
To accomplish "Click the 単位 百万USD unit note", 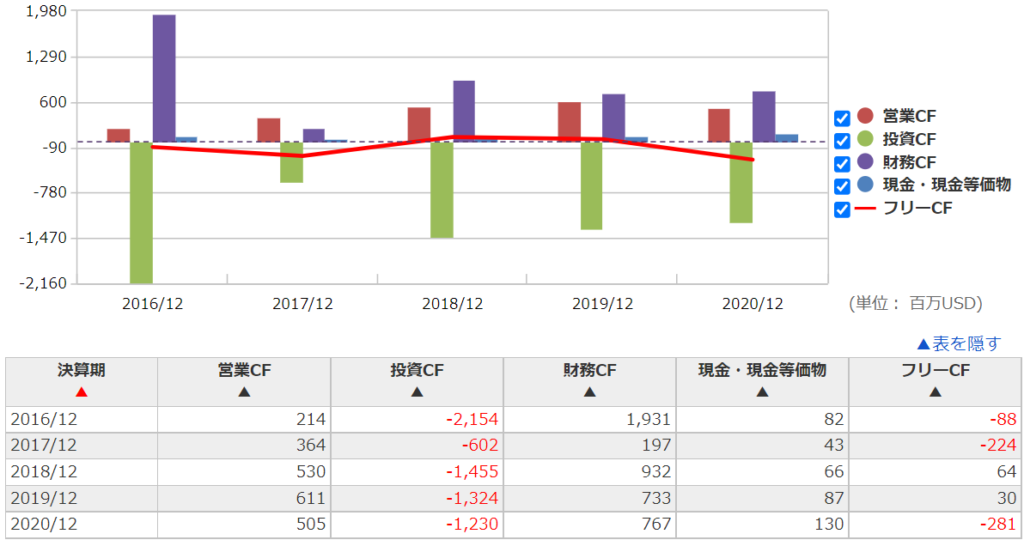I will [x=916, y=304].
